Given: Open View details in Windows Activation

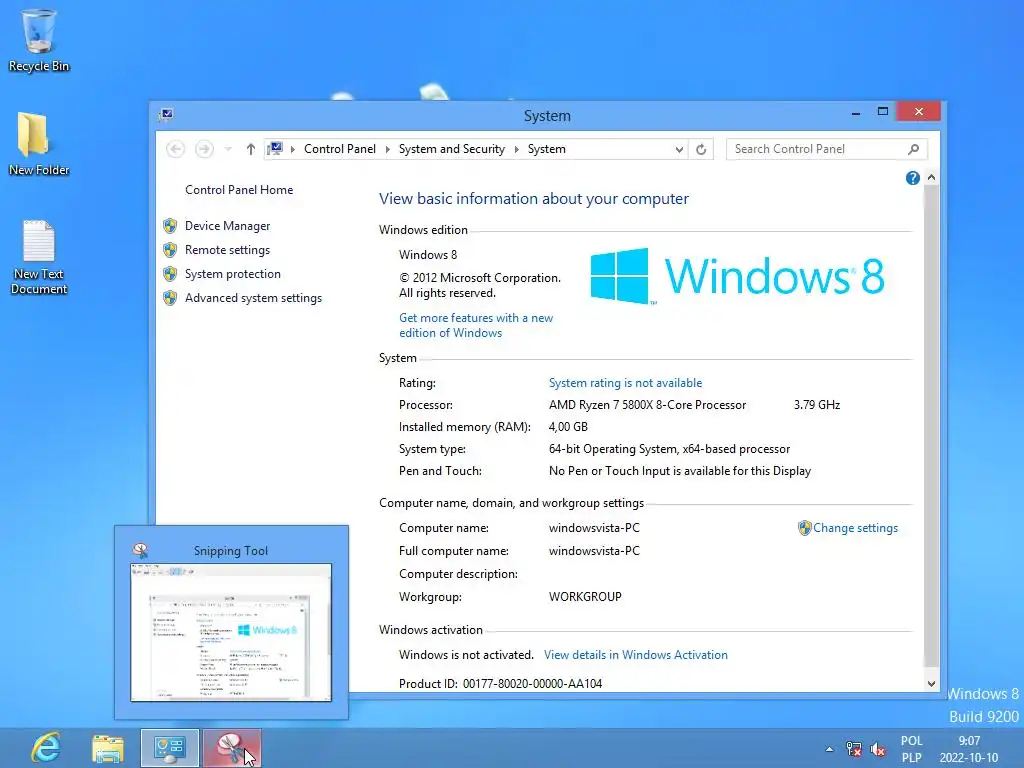Looking at the screenshot, I should pyautogui.click(x=635, y=655).
